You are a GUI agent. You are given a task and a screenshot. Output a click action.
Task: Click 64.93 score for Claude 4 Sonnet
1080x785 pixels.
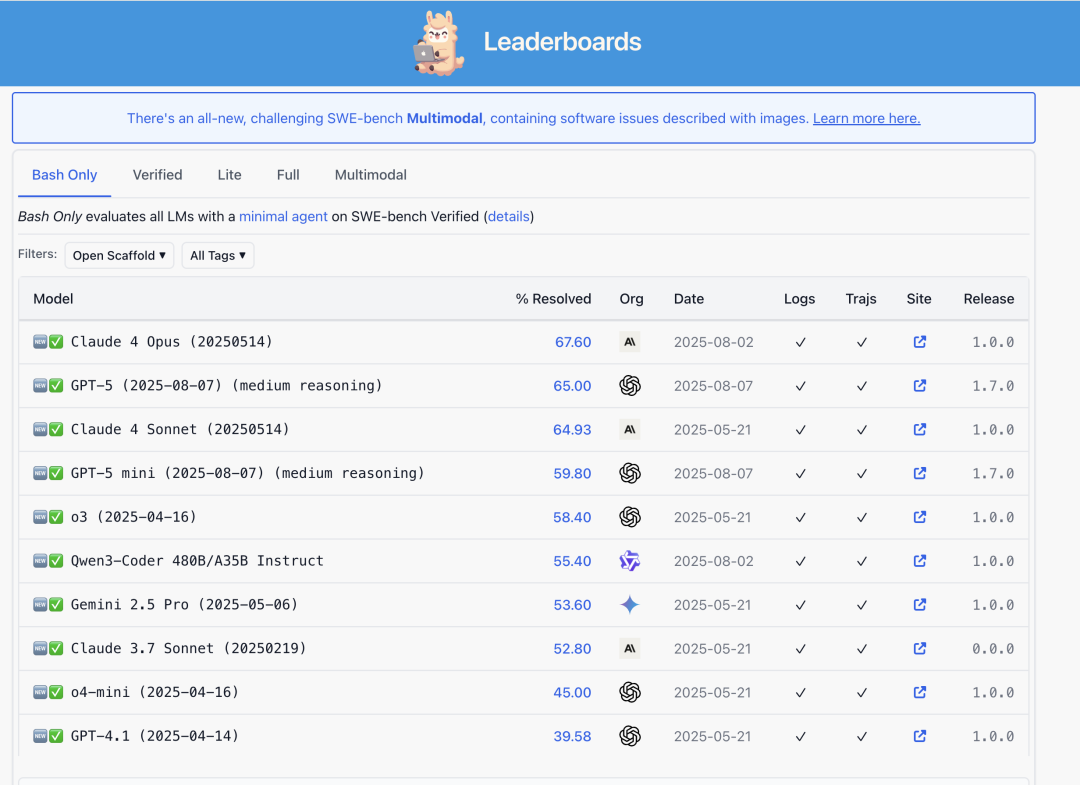572,430
